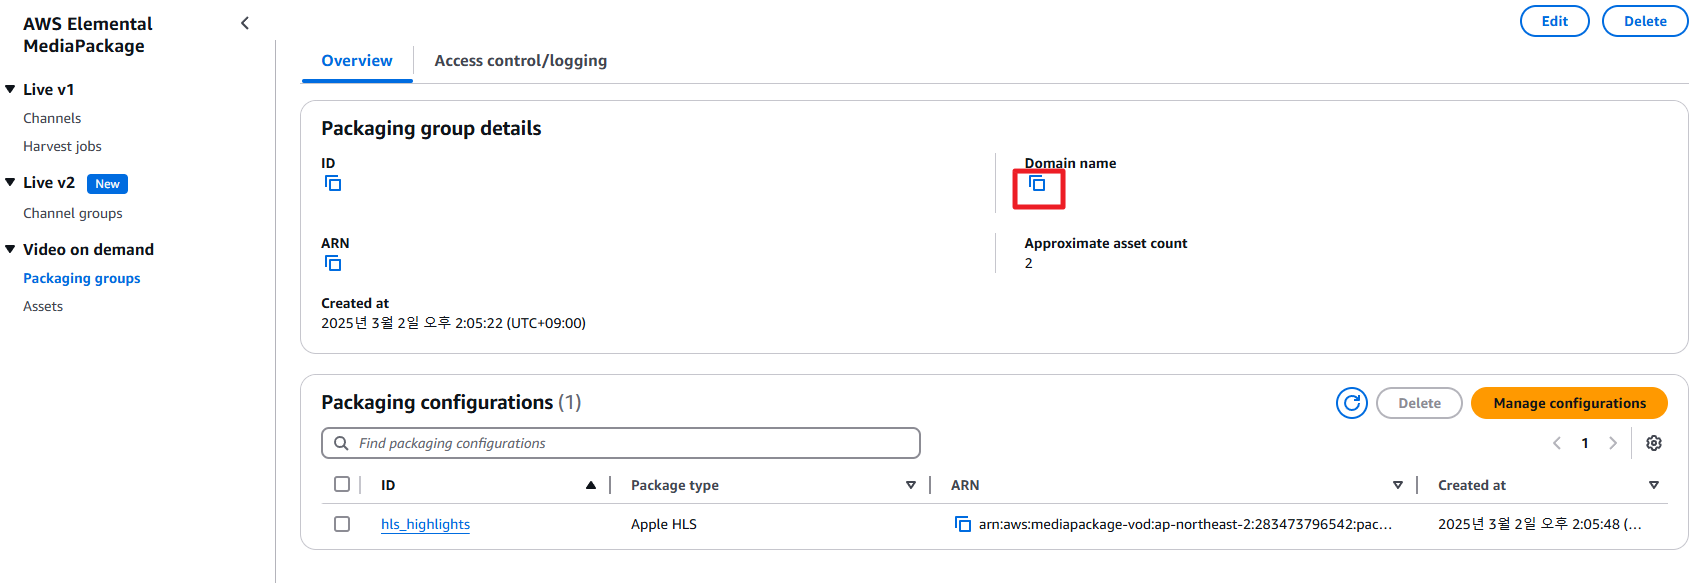Click the Apple HLS package type cell
1699x583 pixels.
coord(664,524)
